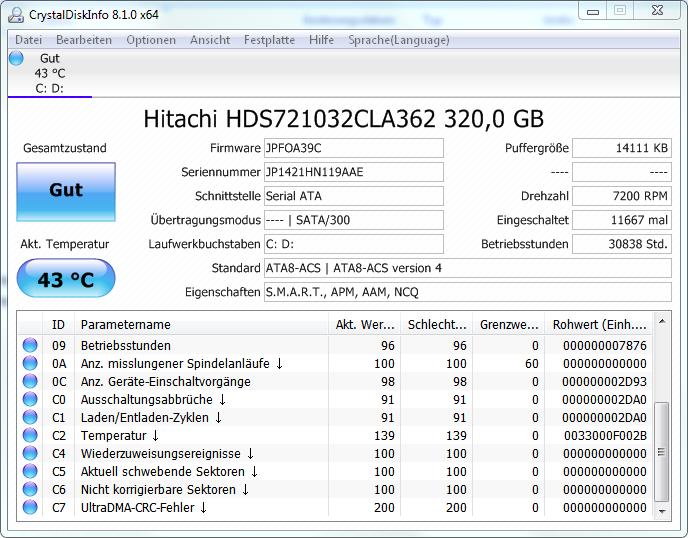Open the Optionen menu
Screen dimensions: 688x538
click(x=151, y=40)
